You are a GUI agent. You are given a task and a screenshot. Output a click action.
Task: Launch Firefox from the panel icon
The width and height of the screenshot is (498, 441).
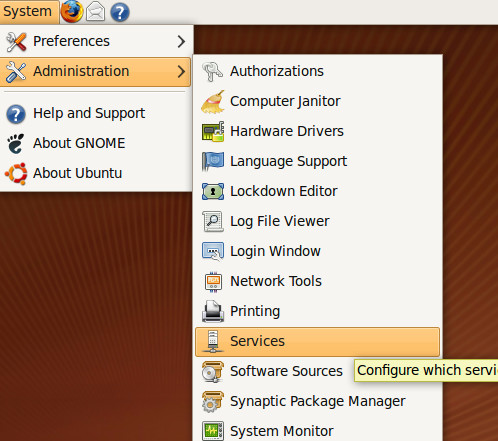pyautogui.click(x=72, y=11)
